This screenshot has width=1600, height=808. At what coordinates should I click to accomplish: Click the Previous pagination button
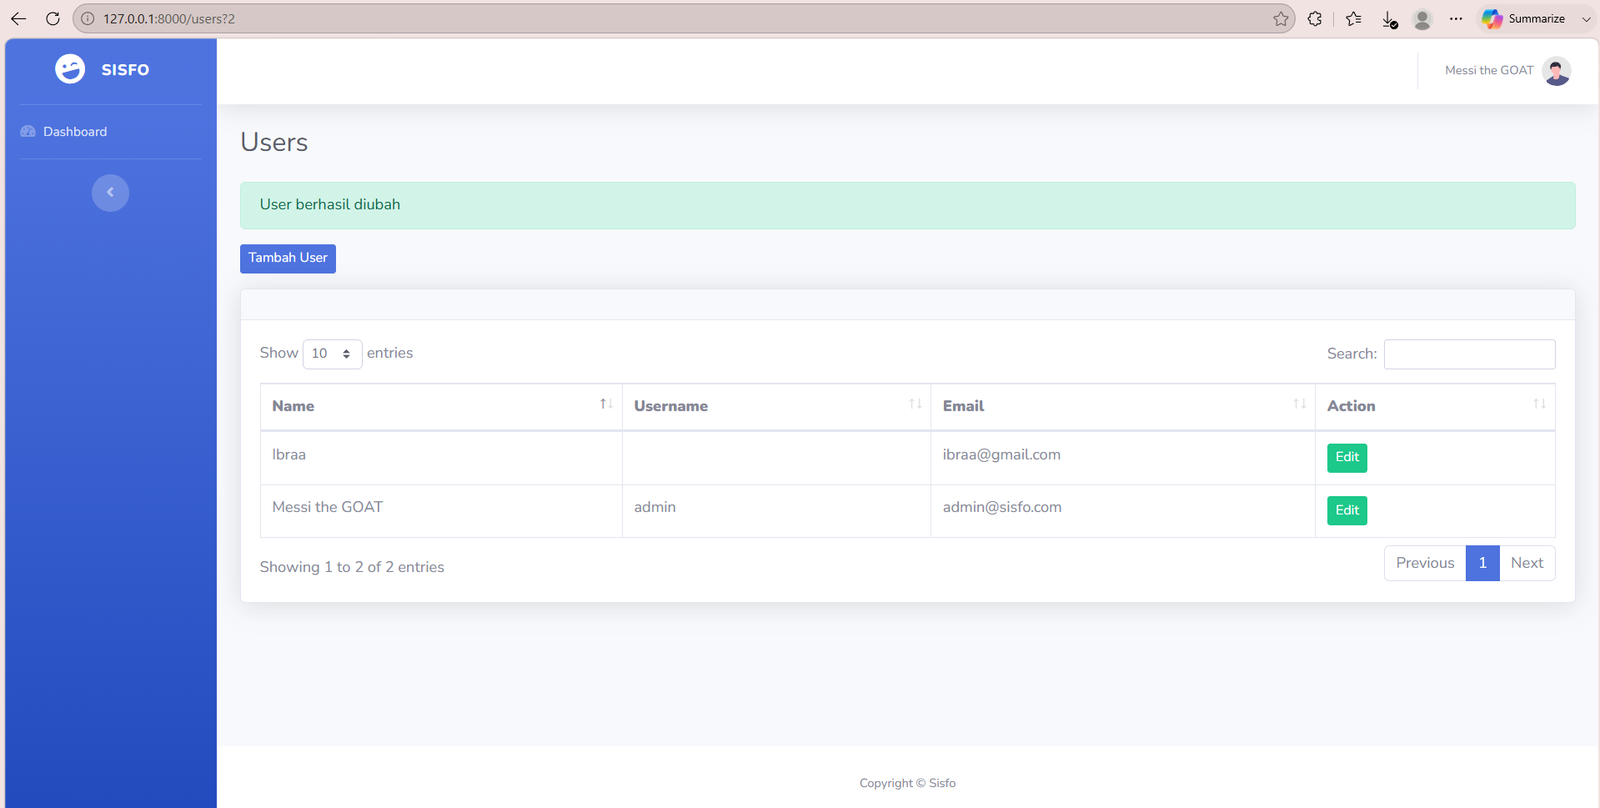point(1425,563)
